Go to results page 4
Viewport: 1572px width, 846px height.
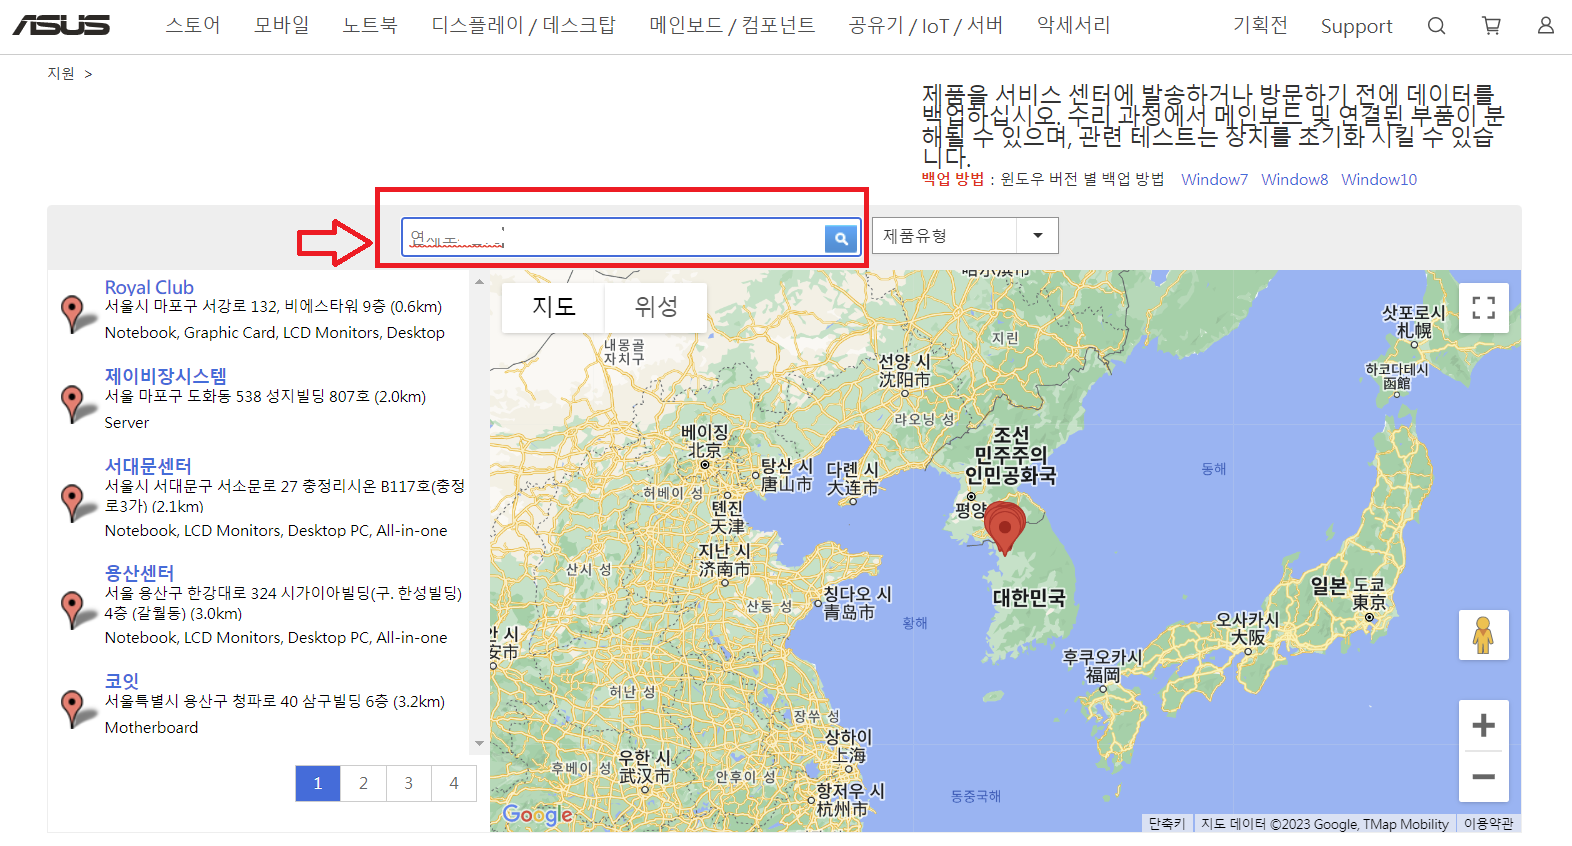point(454,783)
